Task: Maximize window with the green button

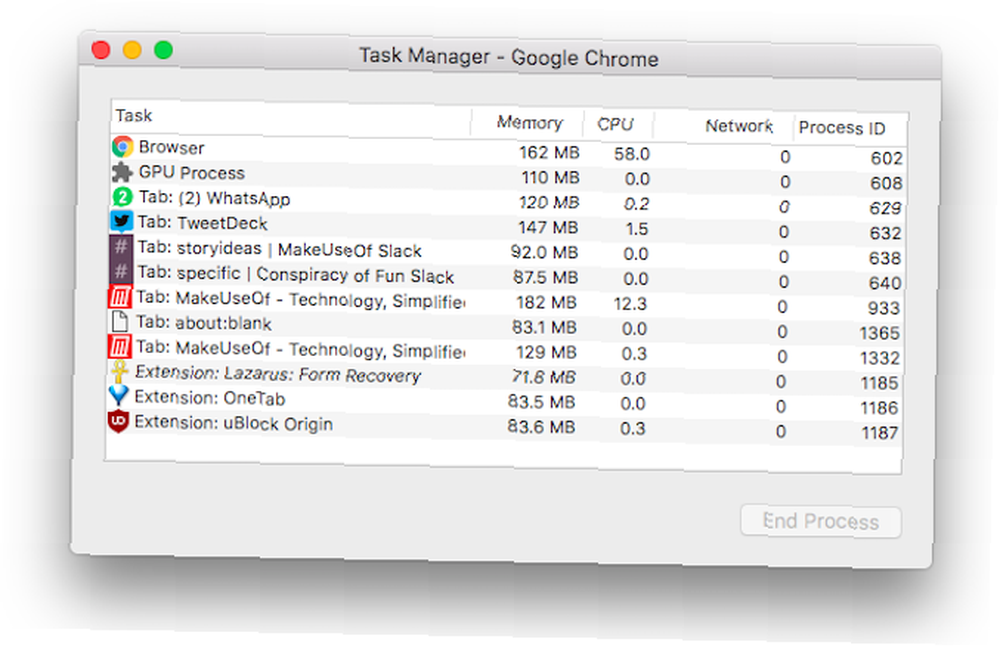Action: point(163,50)
